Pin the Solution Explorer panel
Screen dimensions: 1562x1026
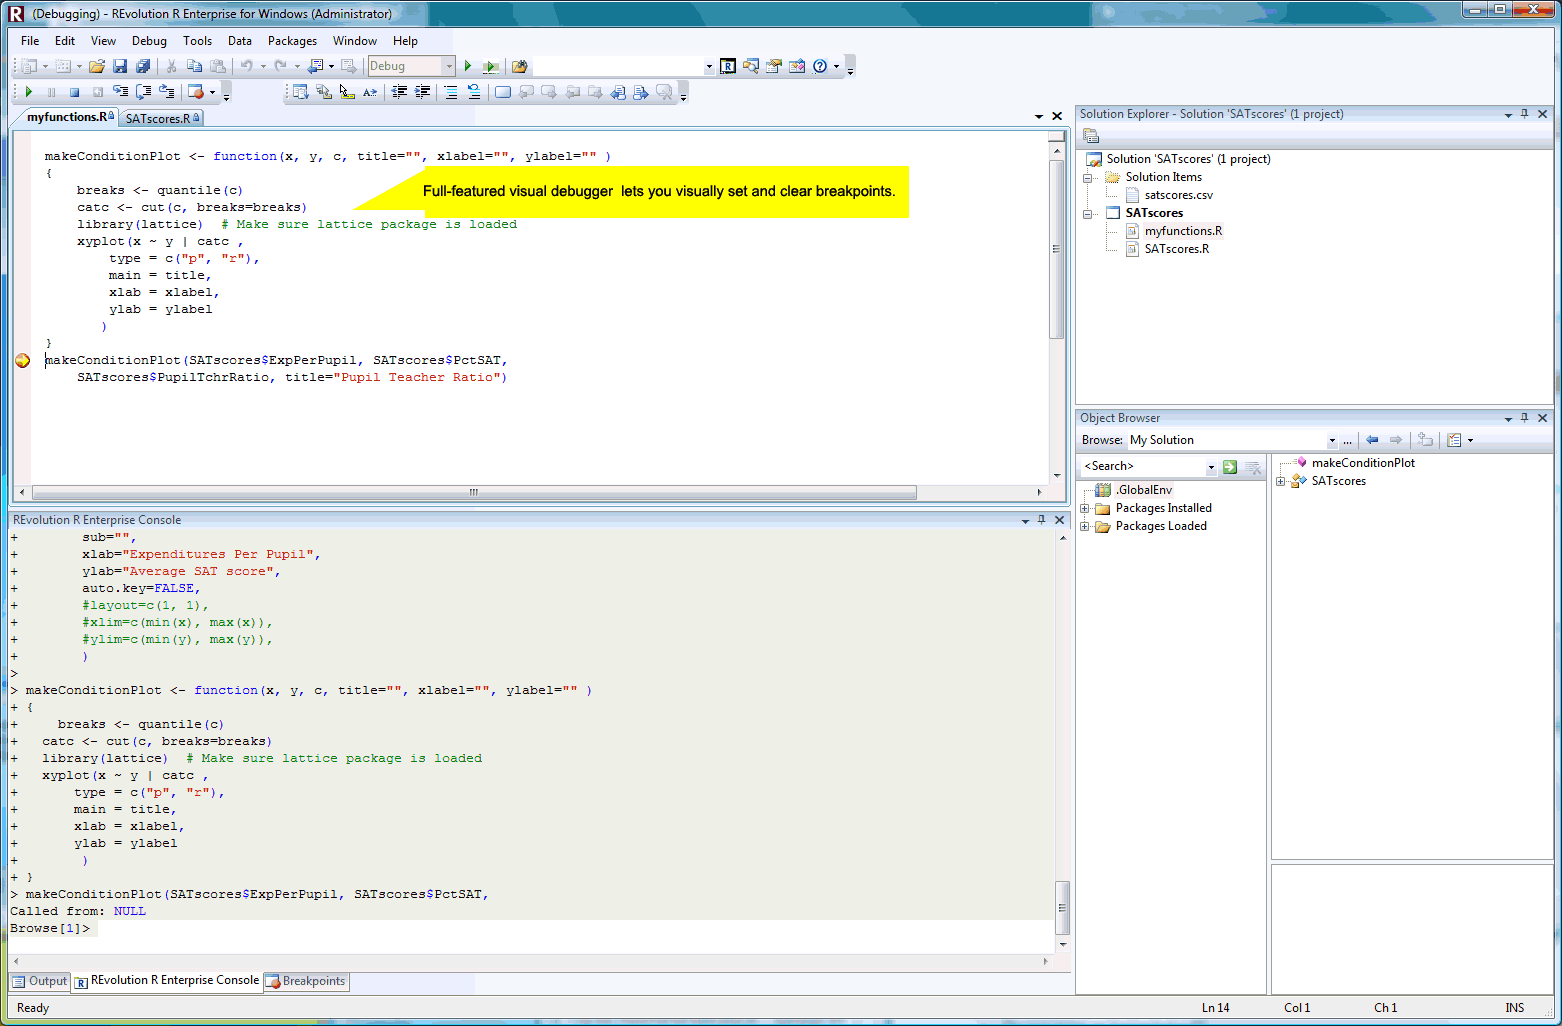1524,114
